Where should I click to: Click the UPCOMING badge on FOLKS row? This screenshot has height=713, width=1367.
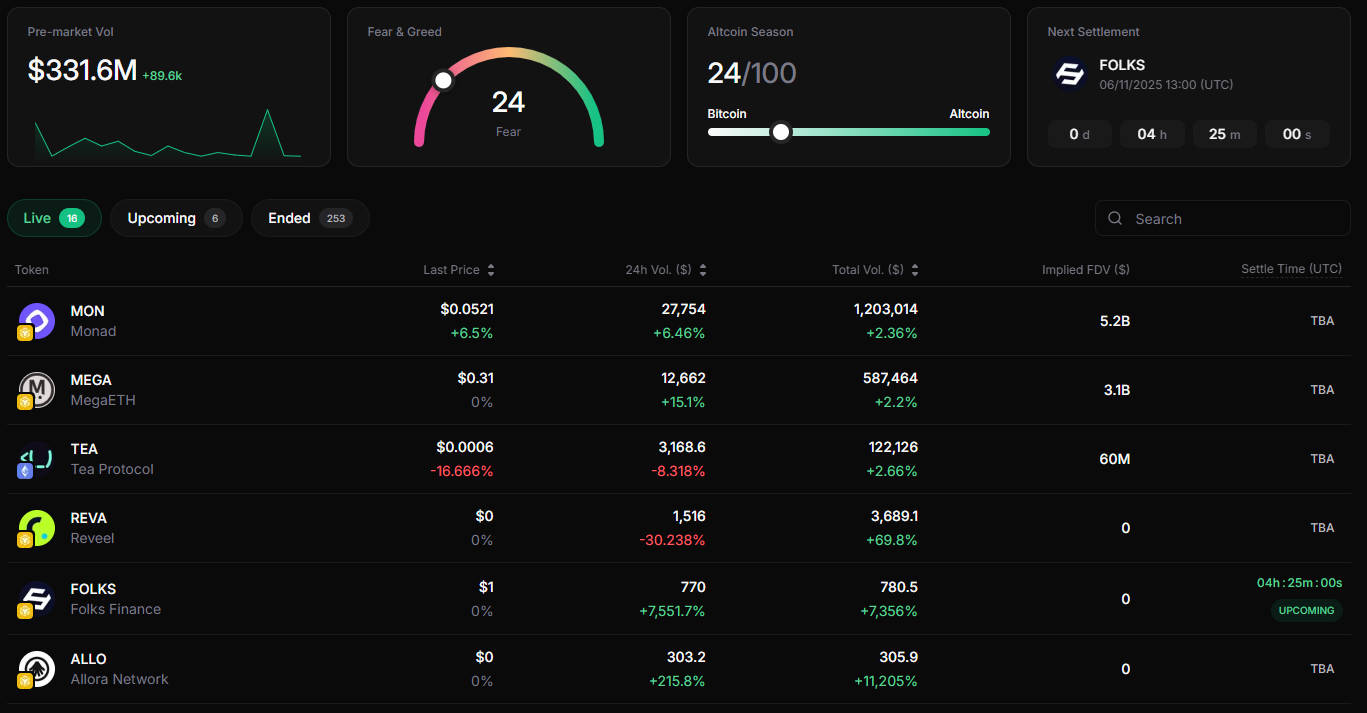click(1306, 611)
